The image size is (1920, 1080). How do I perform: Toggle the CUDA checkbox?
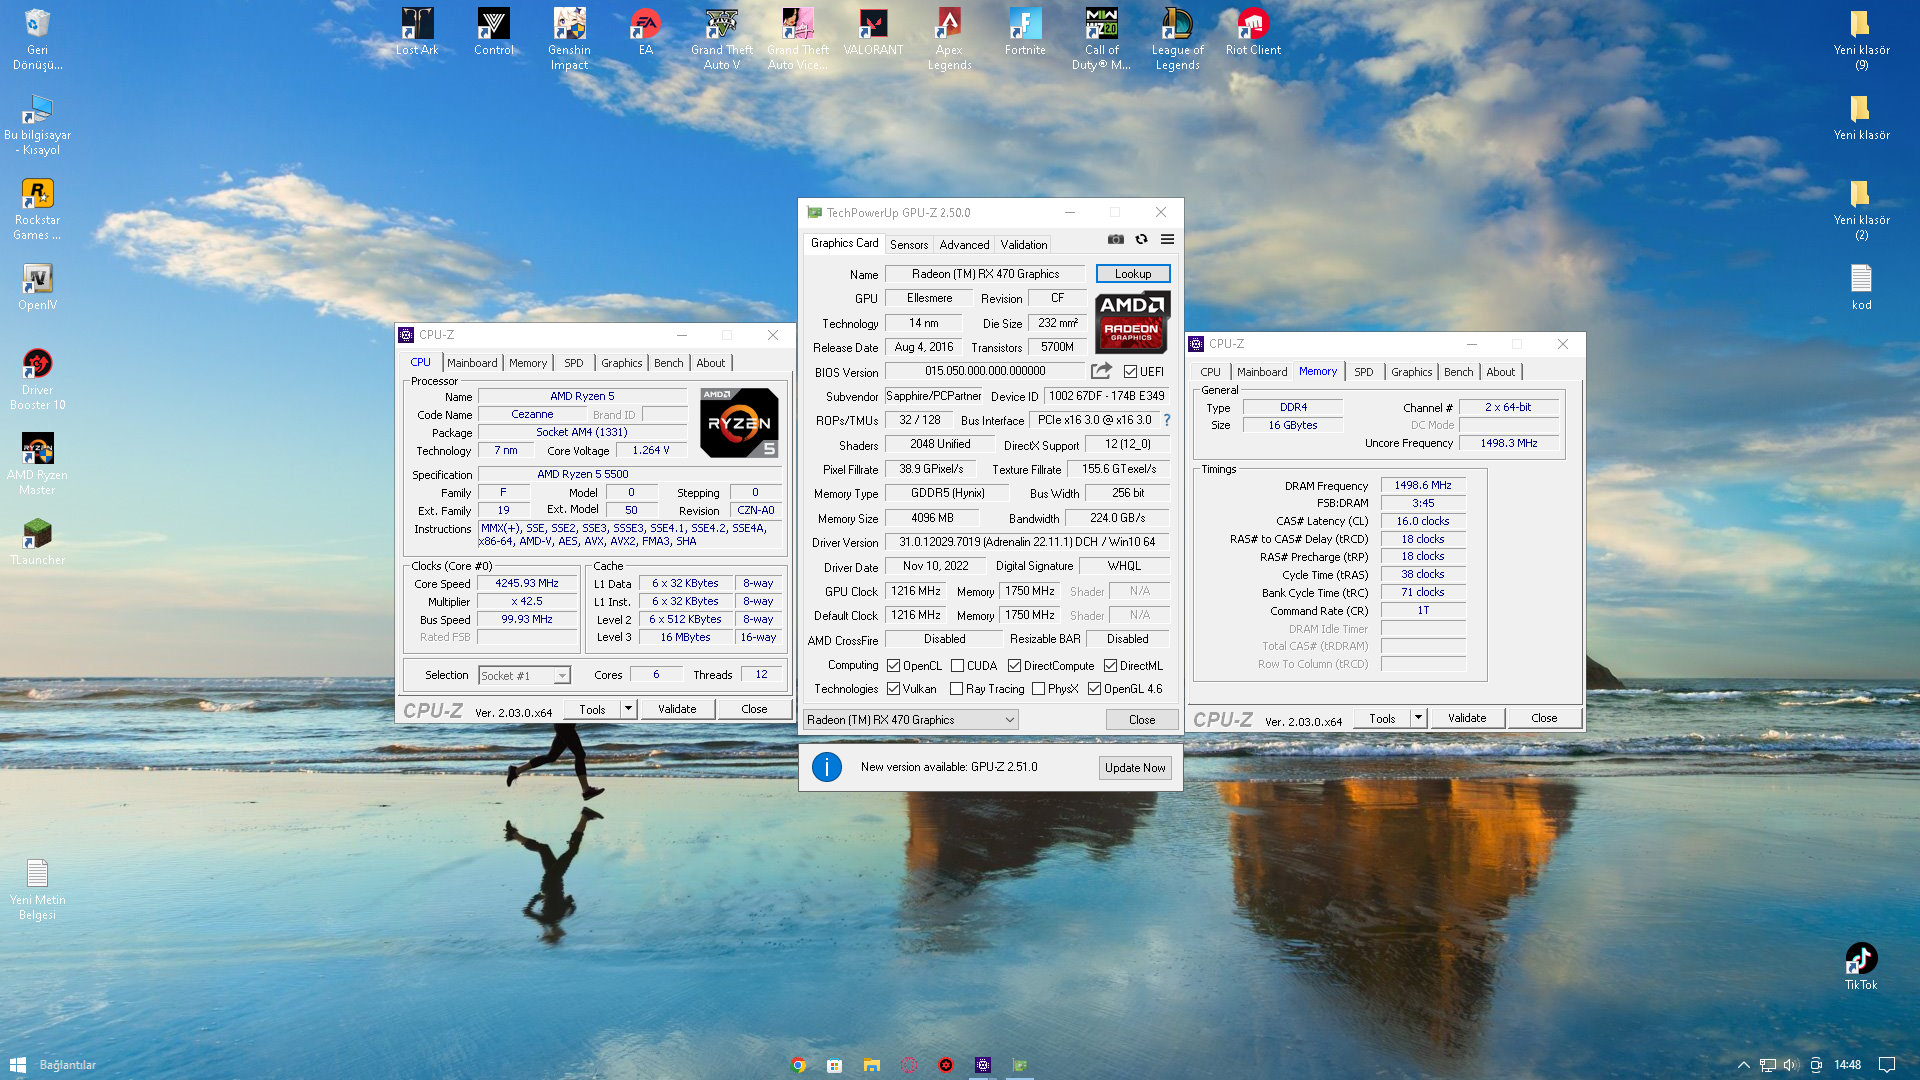[x=957, y=665]
